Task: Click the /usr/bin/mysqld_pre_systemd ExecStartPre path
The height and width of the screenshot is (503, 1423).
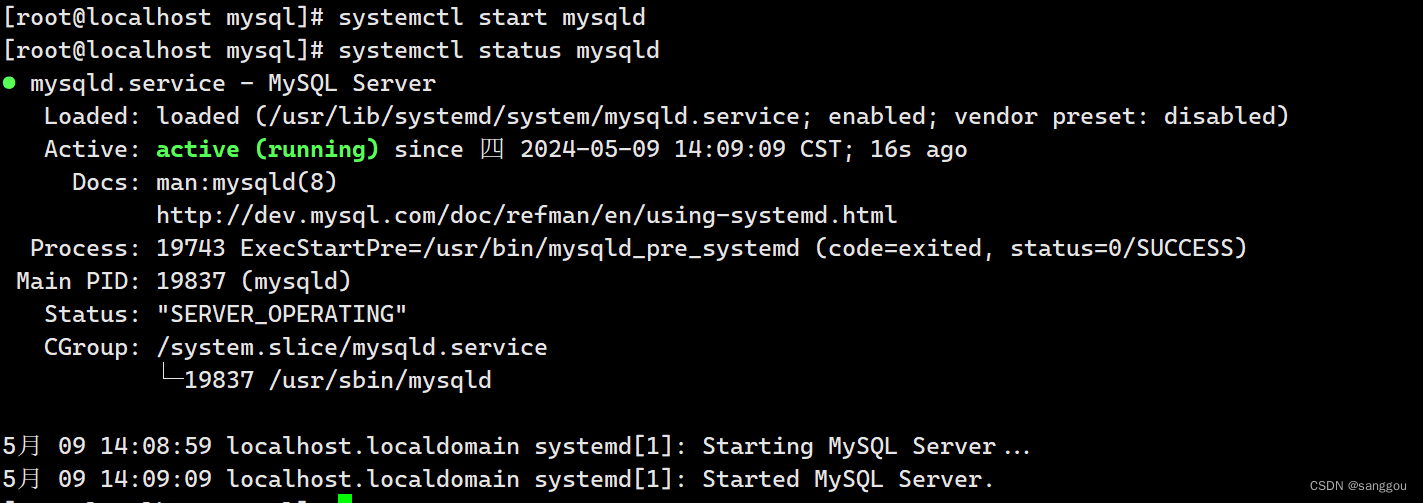Action: click(x=611, y=248)
